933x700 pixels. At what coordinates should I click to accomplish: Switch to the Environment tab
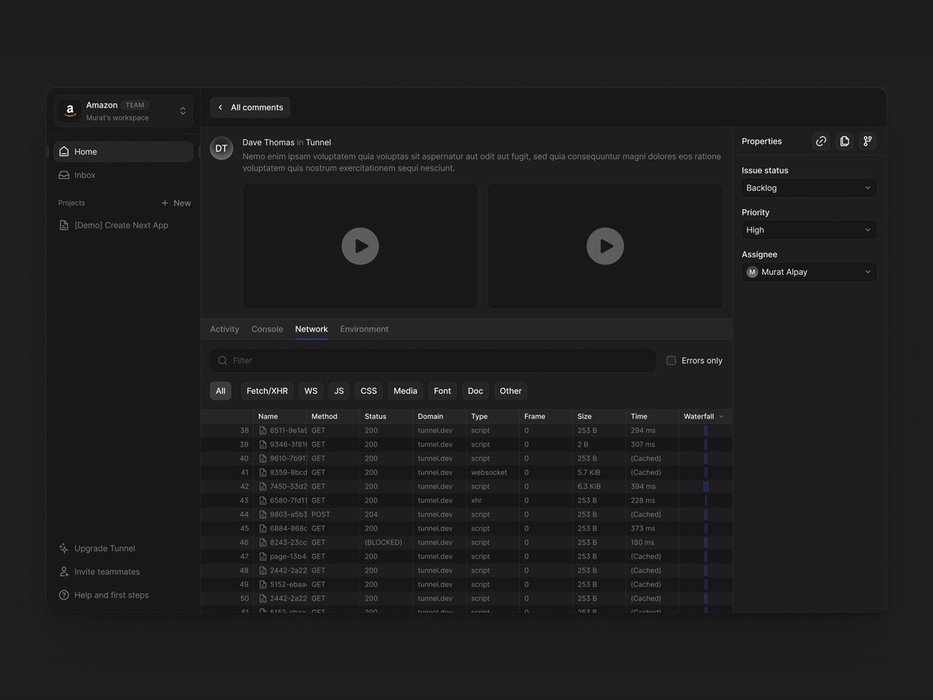pyautogui.click(x=364, y=329)
